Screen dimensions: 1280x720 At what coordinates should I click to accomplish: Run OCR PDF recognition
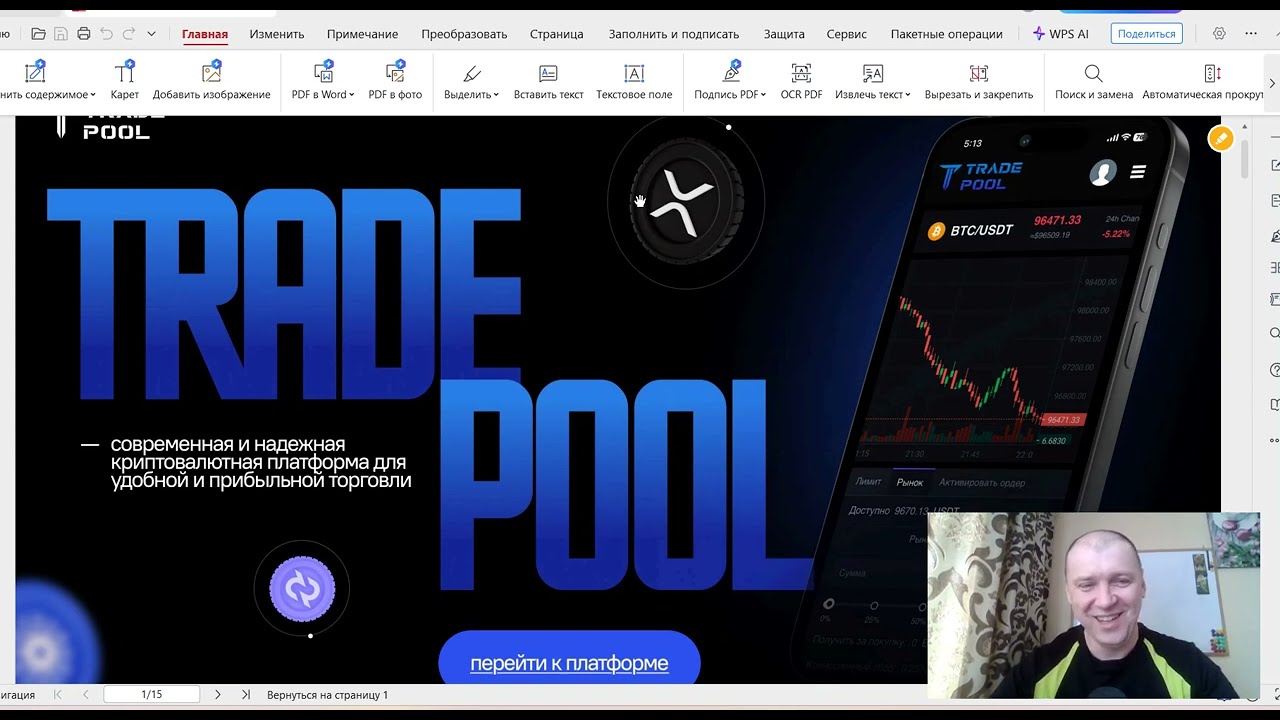tap(801, 82)
